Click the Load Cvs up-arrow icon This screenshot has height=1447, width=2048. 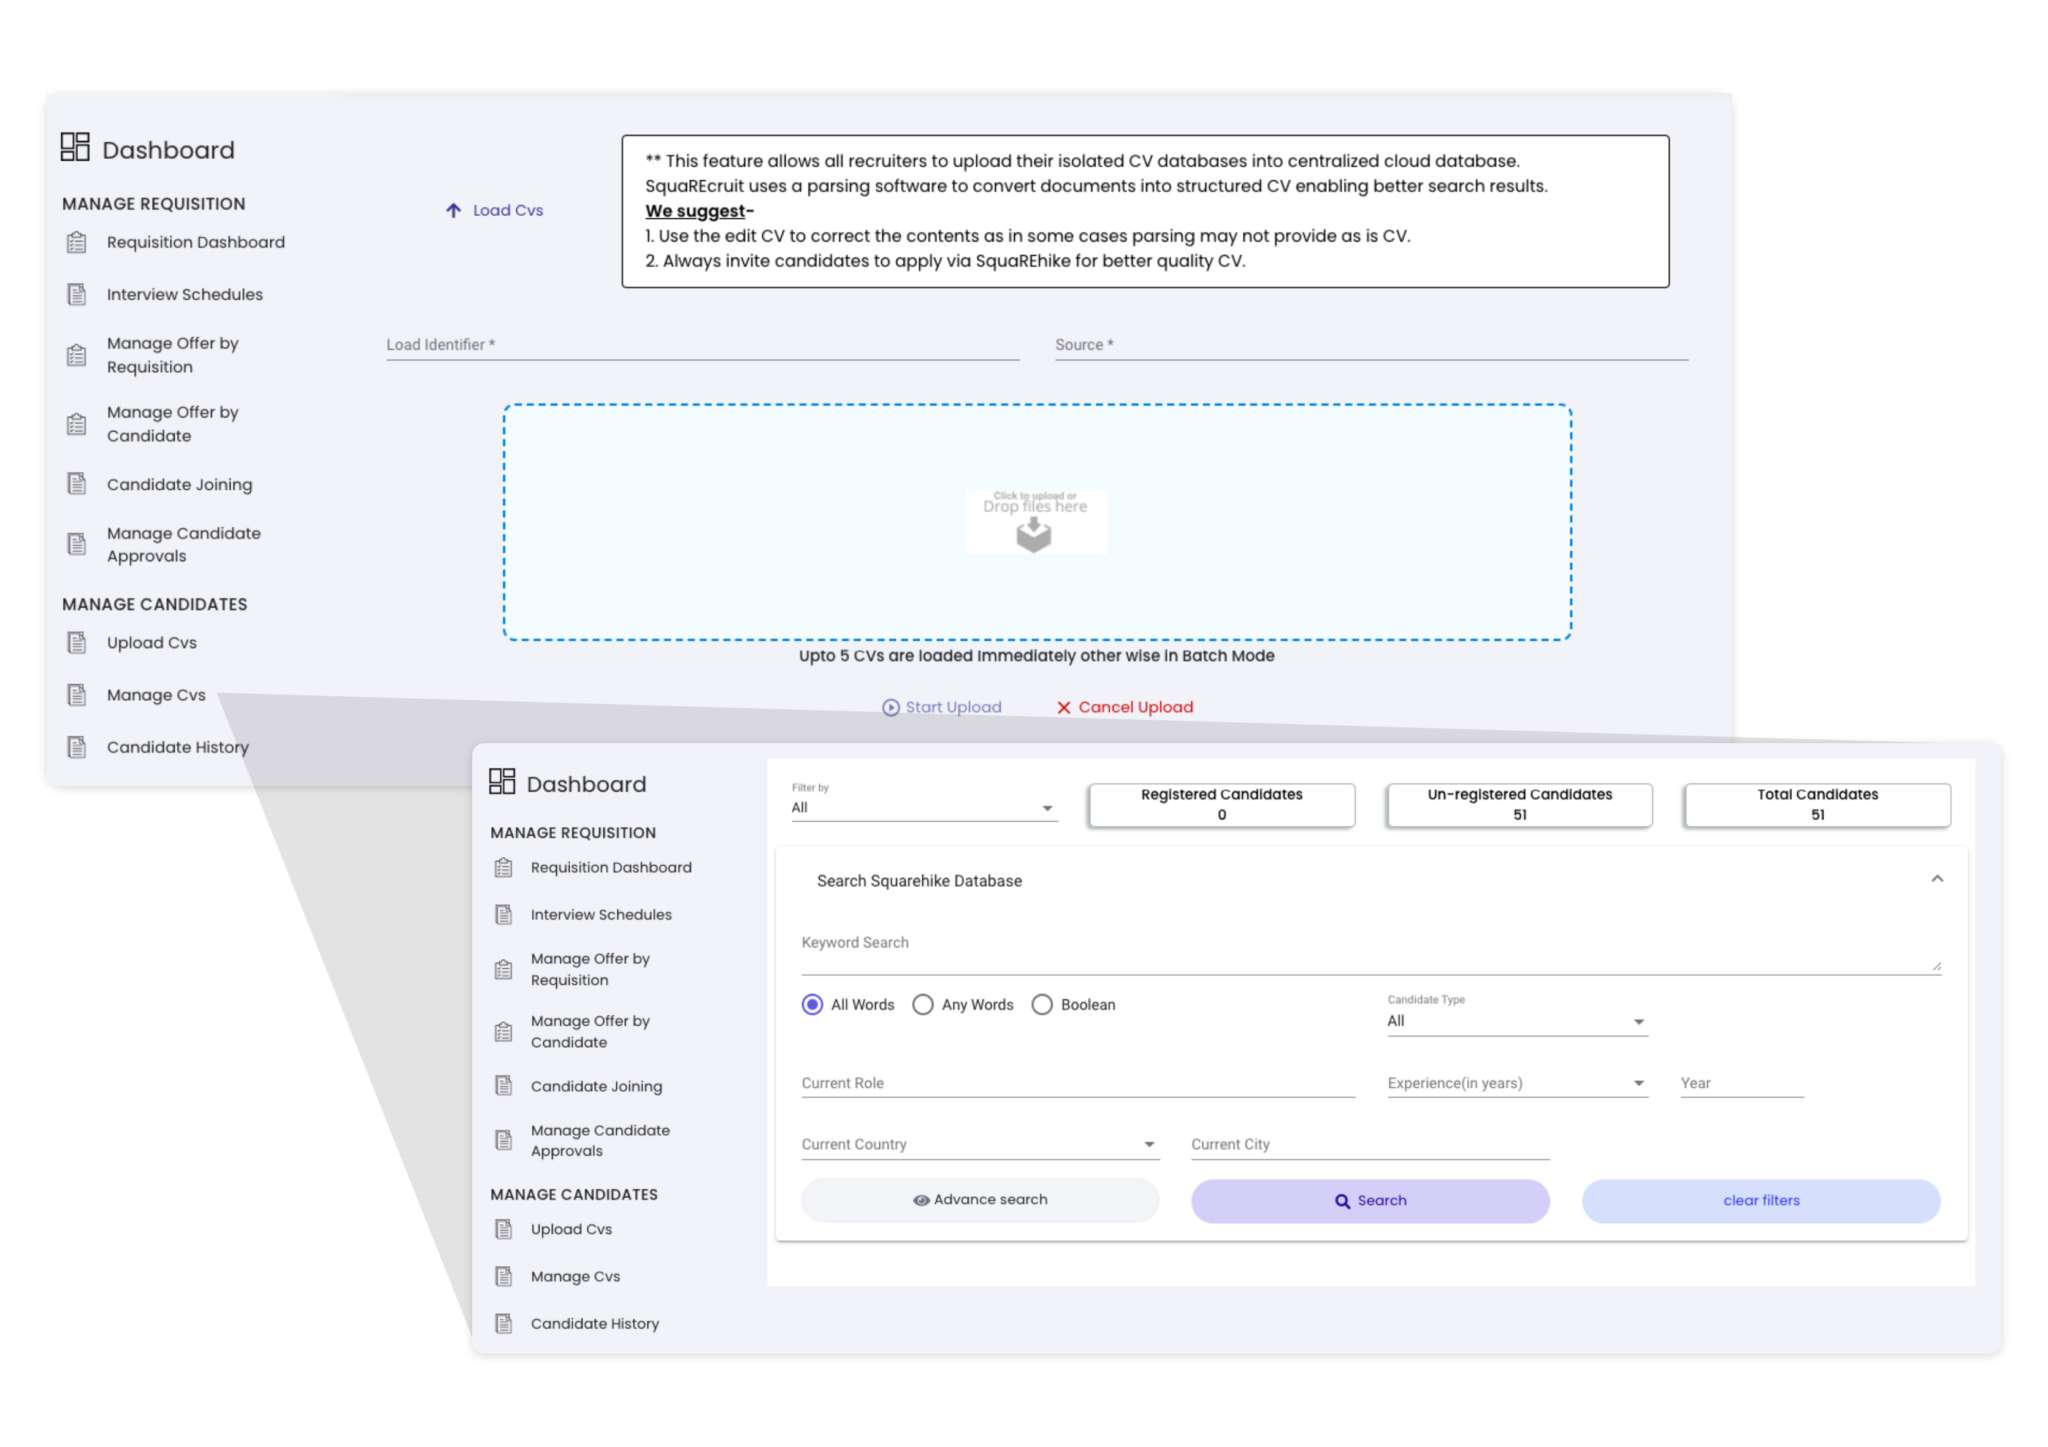tap(453, 210)
